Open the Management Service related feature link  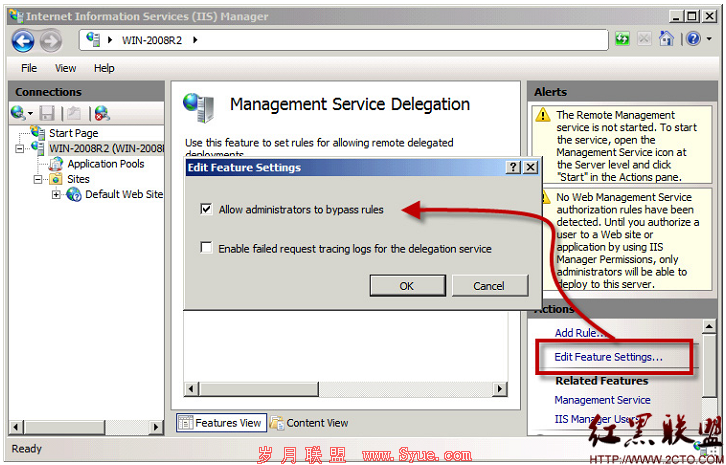click(602, 400)
